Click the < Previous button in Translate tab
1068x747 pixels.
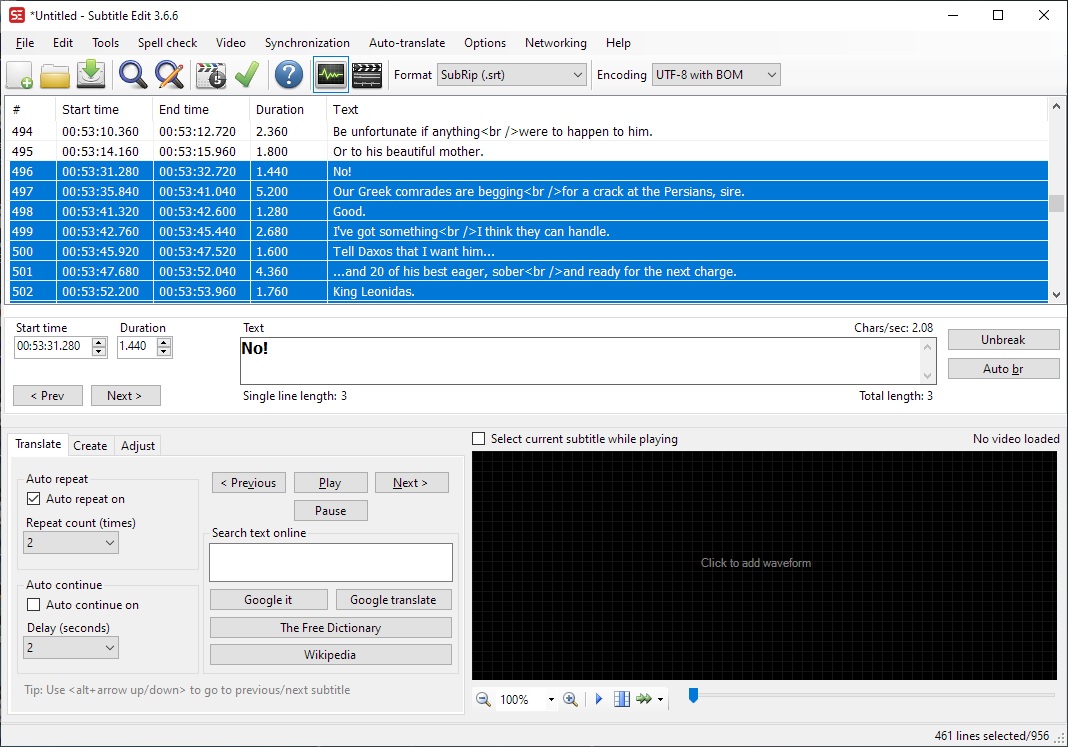pos(249,483)
